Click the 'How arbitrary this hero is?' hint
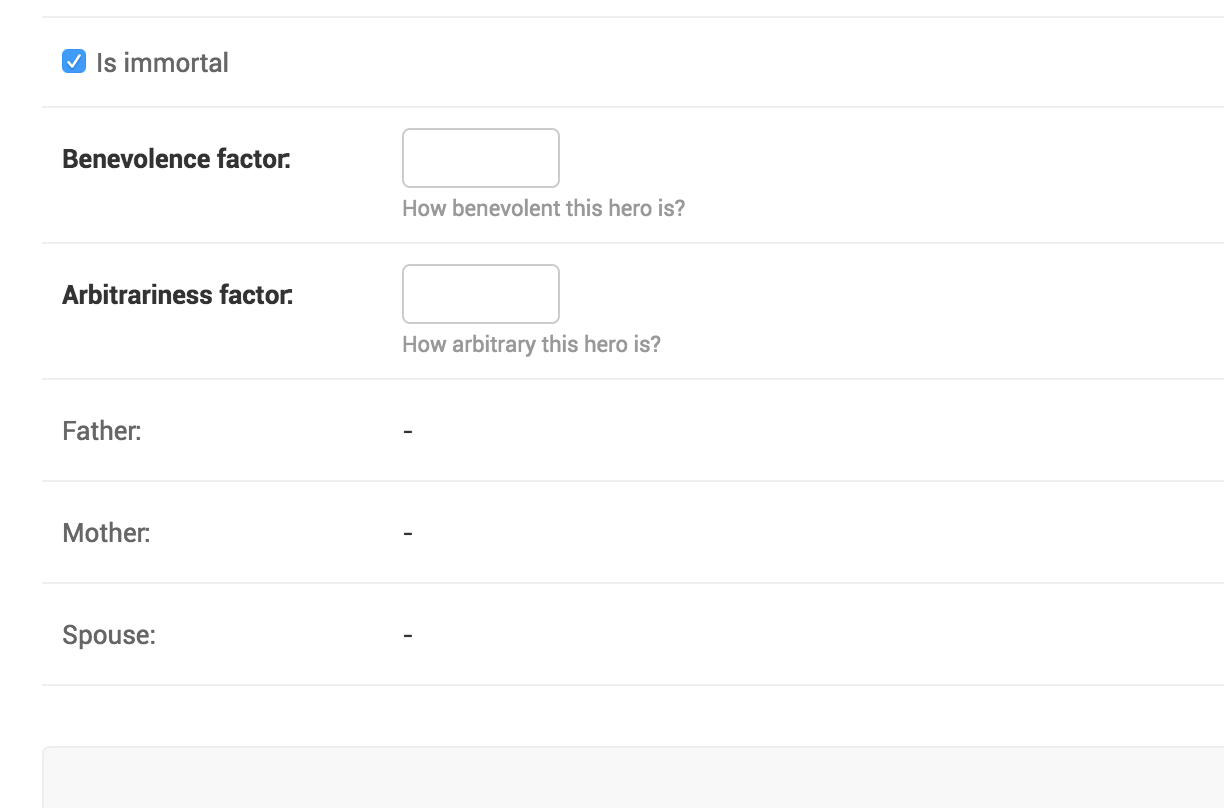This screenshot has width=1224, height=808. pyautogui.click(x=531, y=345)
